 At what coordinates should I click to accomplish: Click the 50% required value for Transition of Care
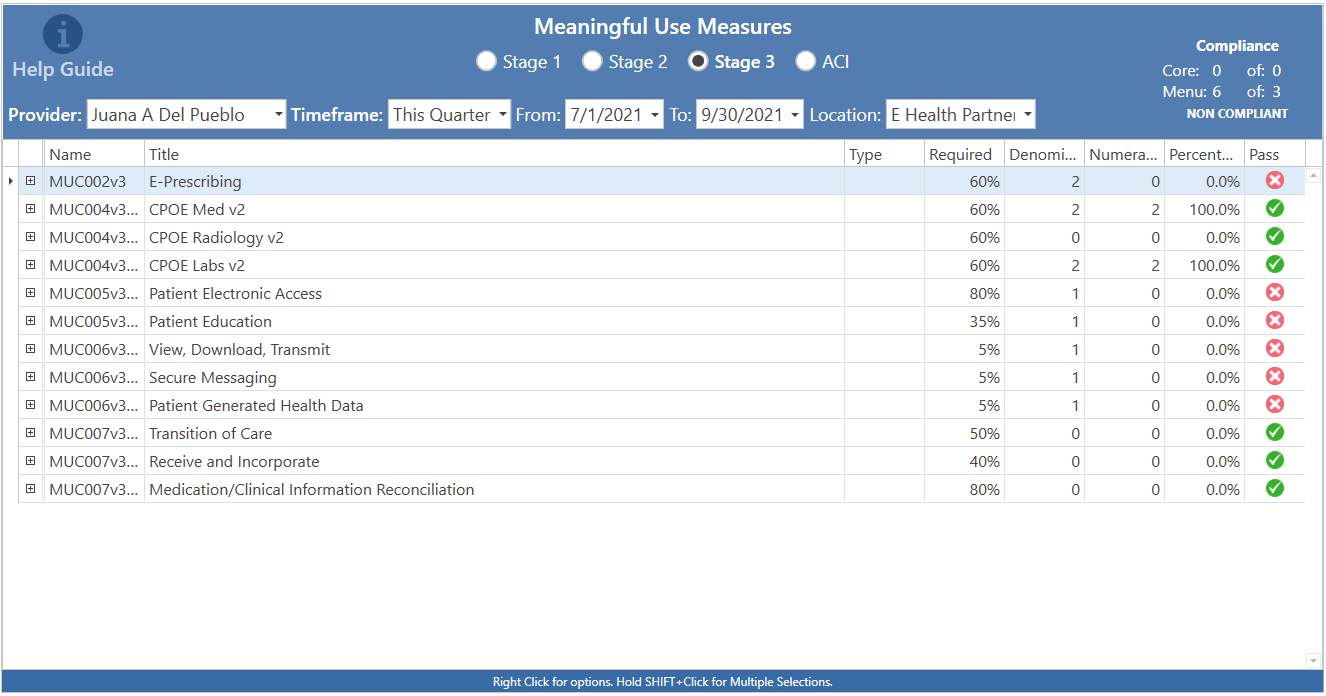point(984,433)
